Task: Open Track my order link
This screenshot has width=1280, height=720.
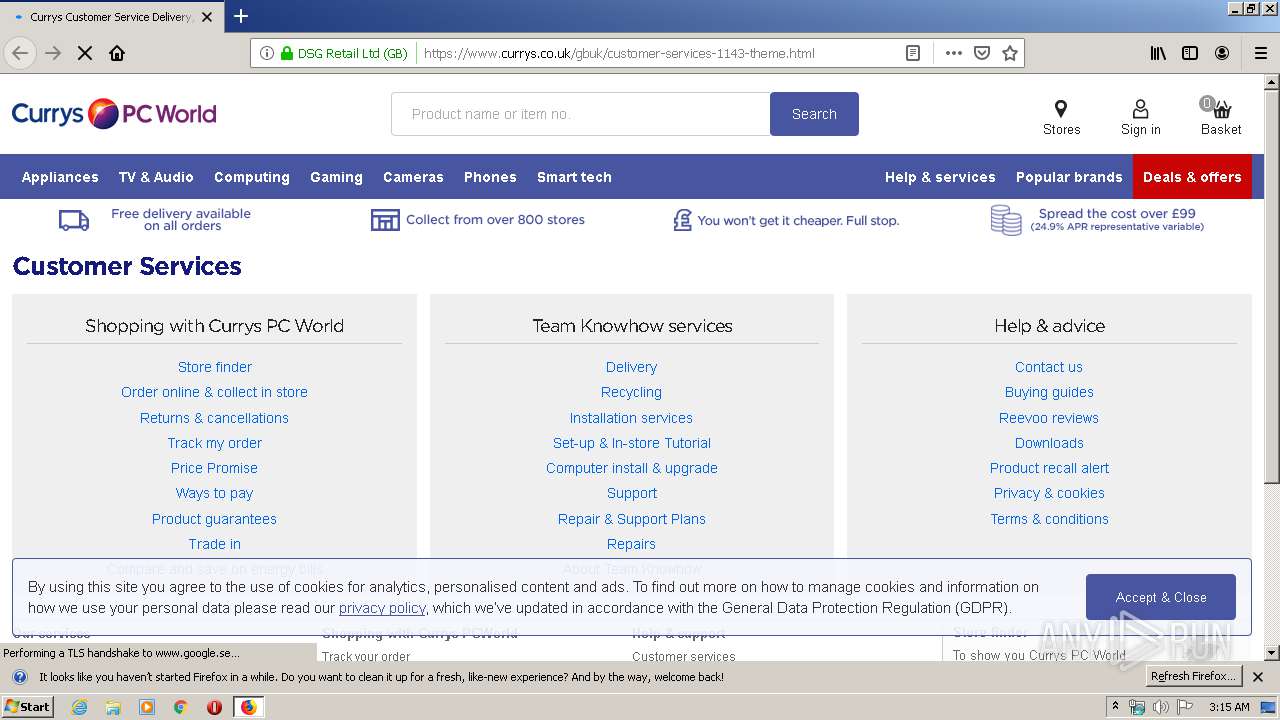Action: tap(215, 443)
